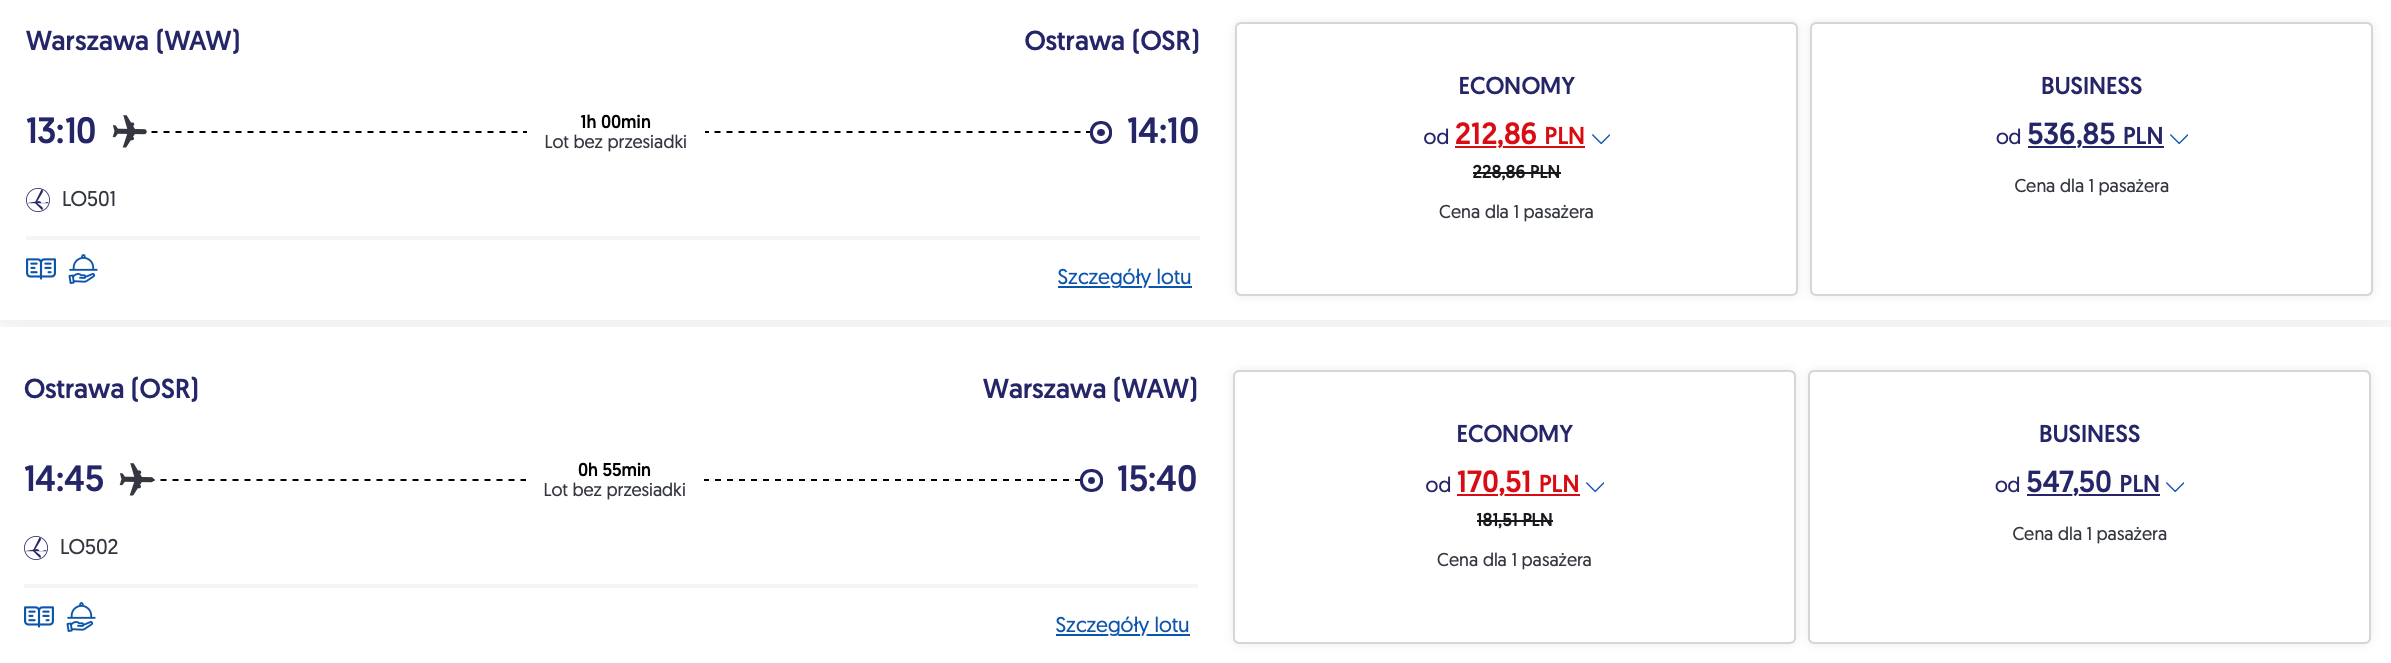
Task: Click the meal service icon on flight LO502
Action: pyautogui.click(x=81, y=617)
